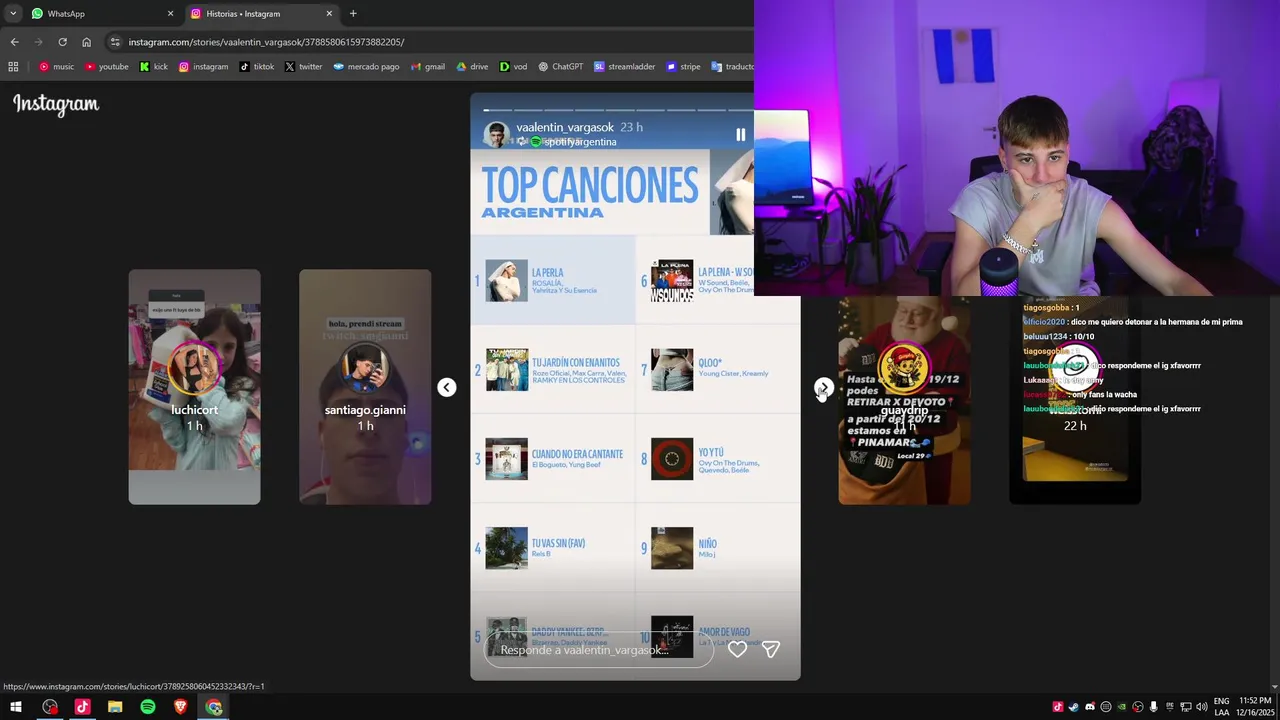Open a new browser tab
The image size is (1280, 720).
(353, 14)
